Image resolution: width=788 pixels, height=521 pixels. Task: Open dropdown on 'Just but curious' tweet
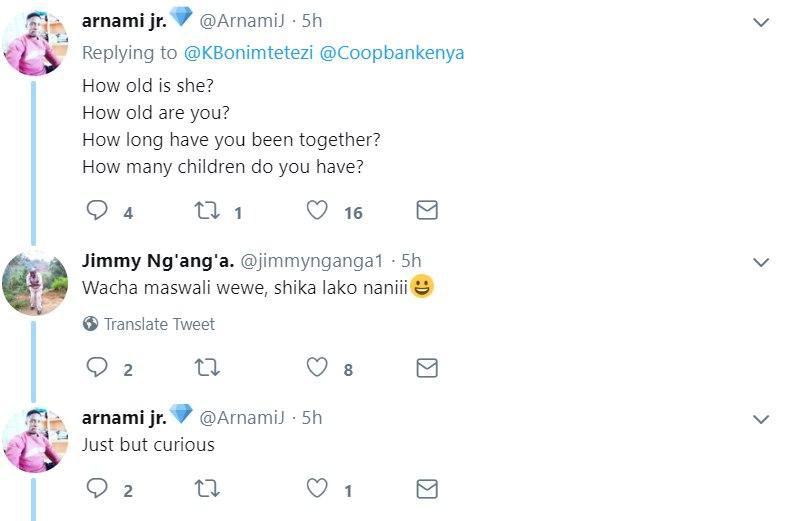(761, 418)
